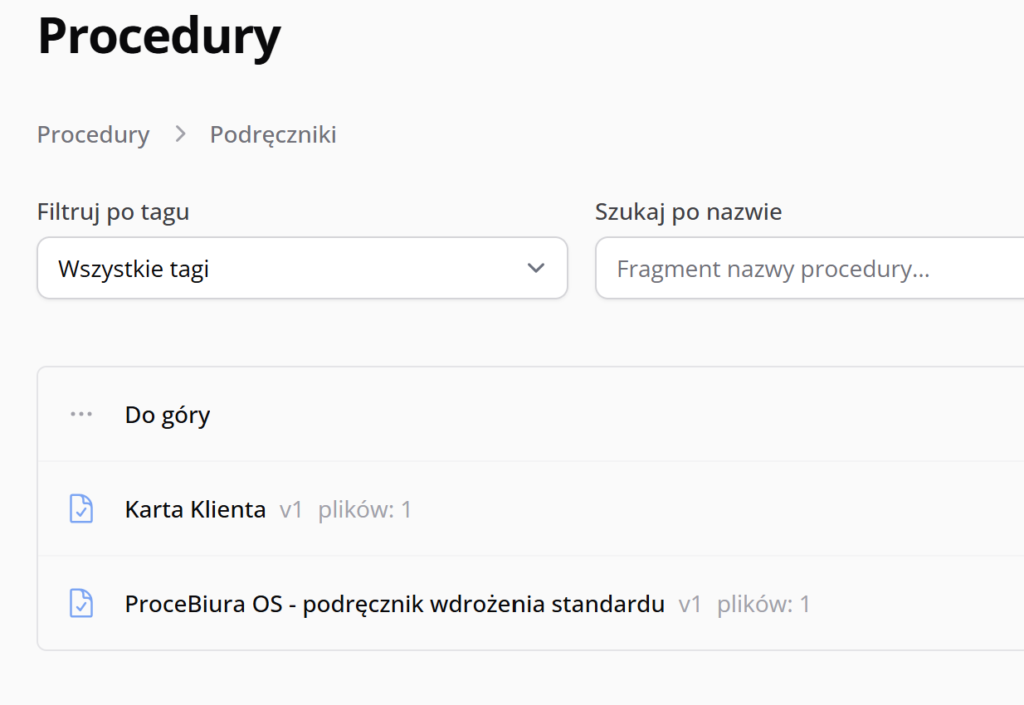Click the breadcrumb separator chevron icon
Viewport: 1024px width, 705px height.
click(180, 134)
